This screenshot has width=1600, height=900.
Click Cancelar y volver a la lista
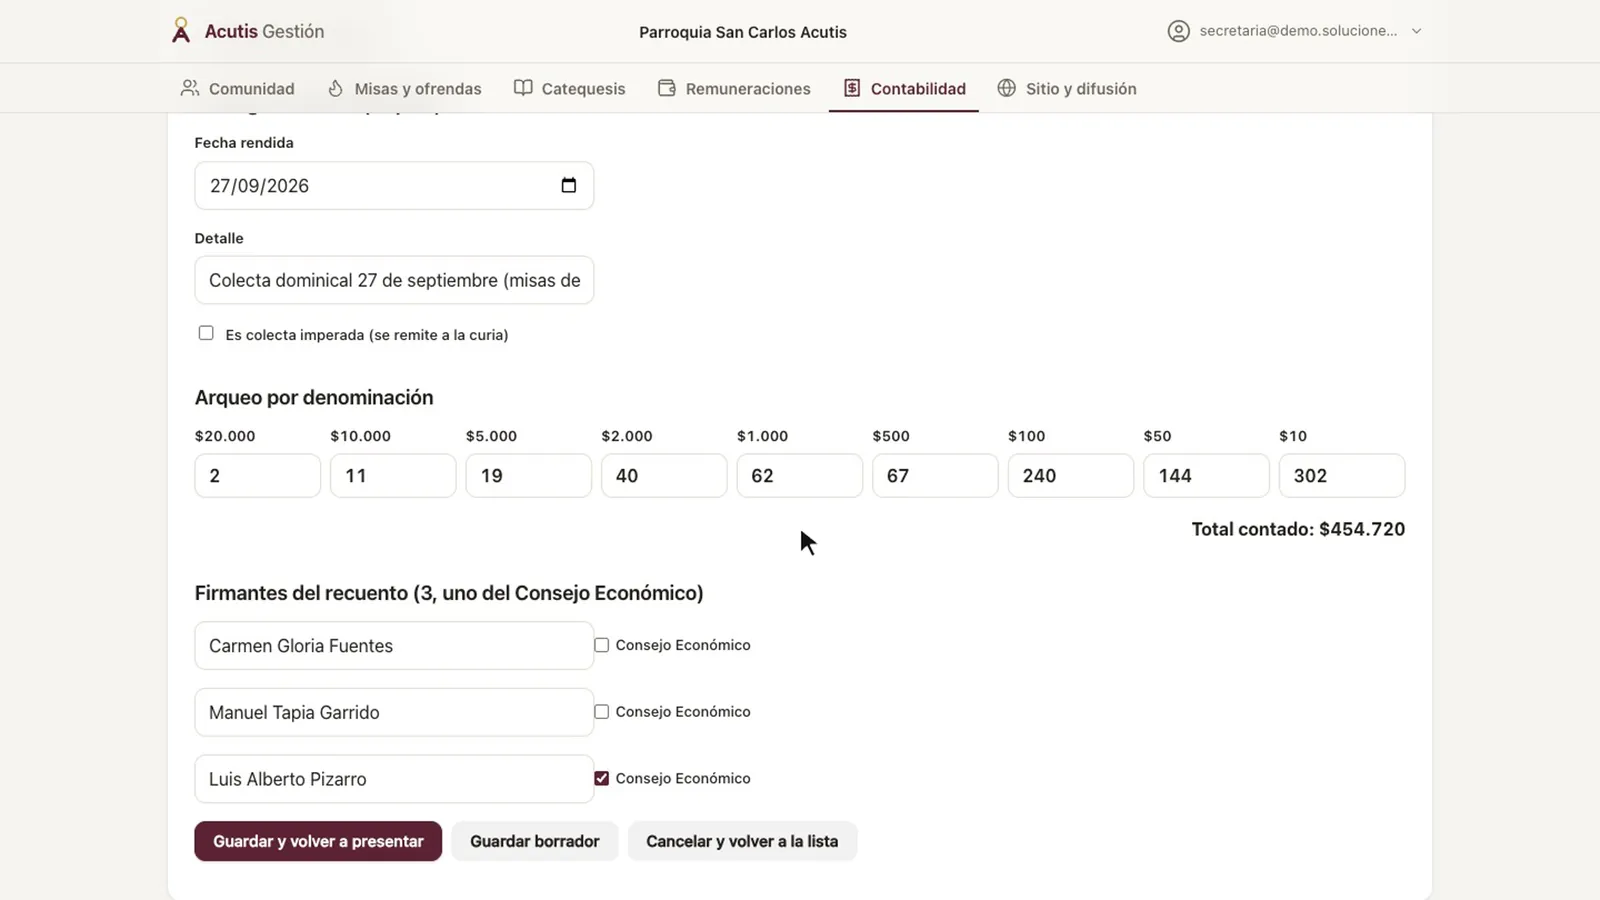tap(742, 841)
